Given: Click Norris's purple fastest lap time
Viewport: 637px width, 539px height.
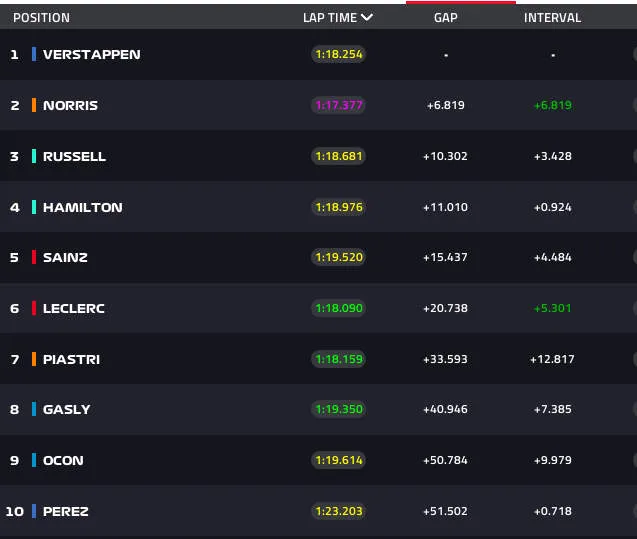Looking at the screenshot, I should point(339,105).
